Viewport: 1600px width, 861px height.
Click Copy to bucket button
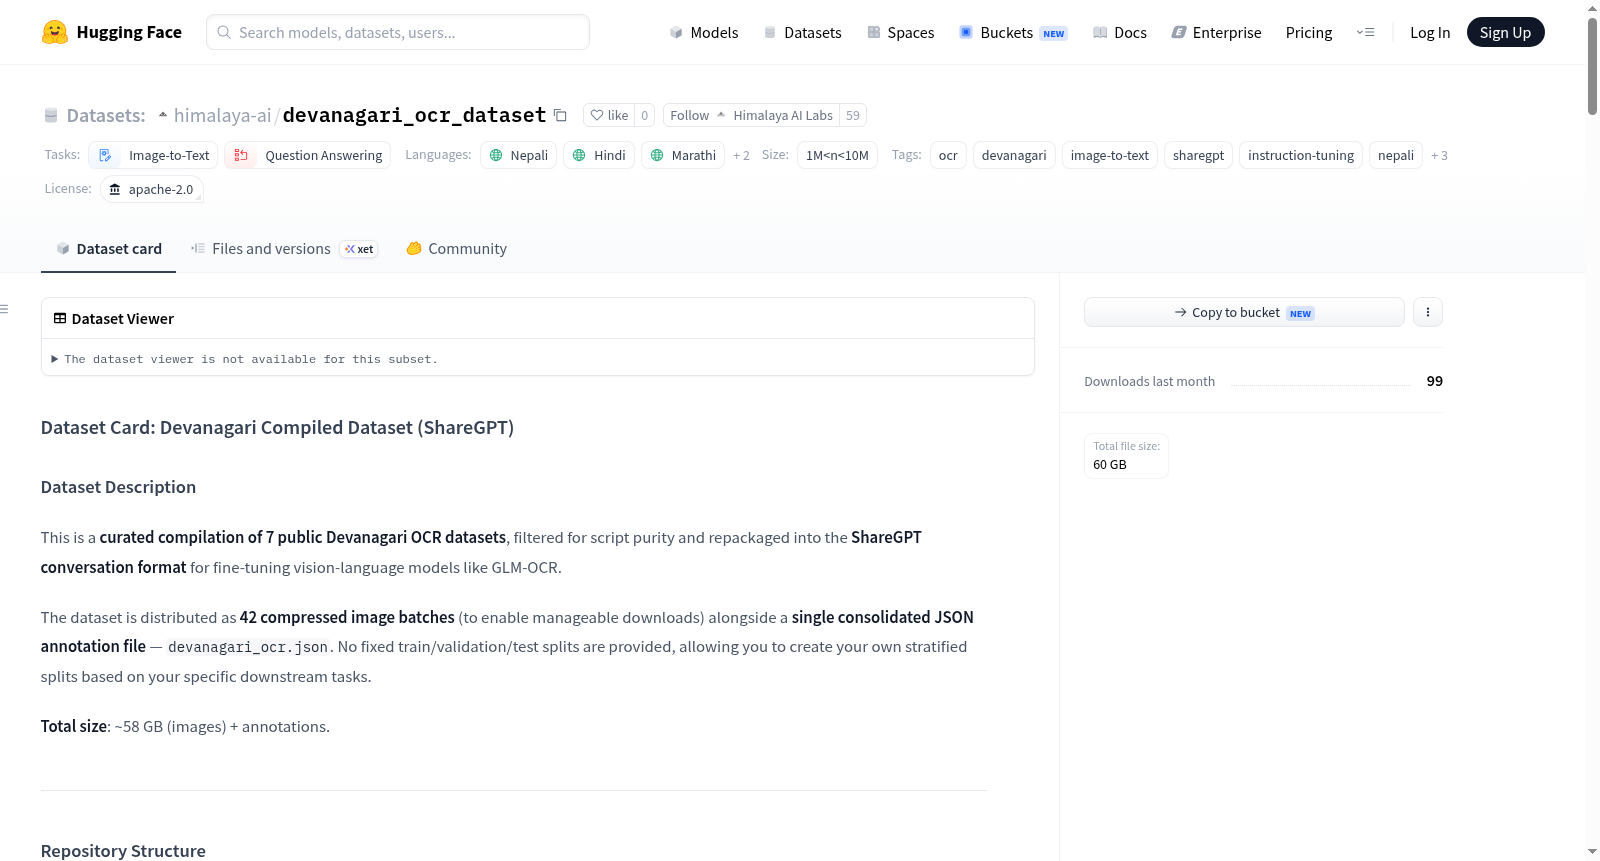(x=1244, y=312)
